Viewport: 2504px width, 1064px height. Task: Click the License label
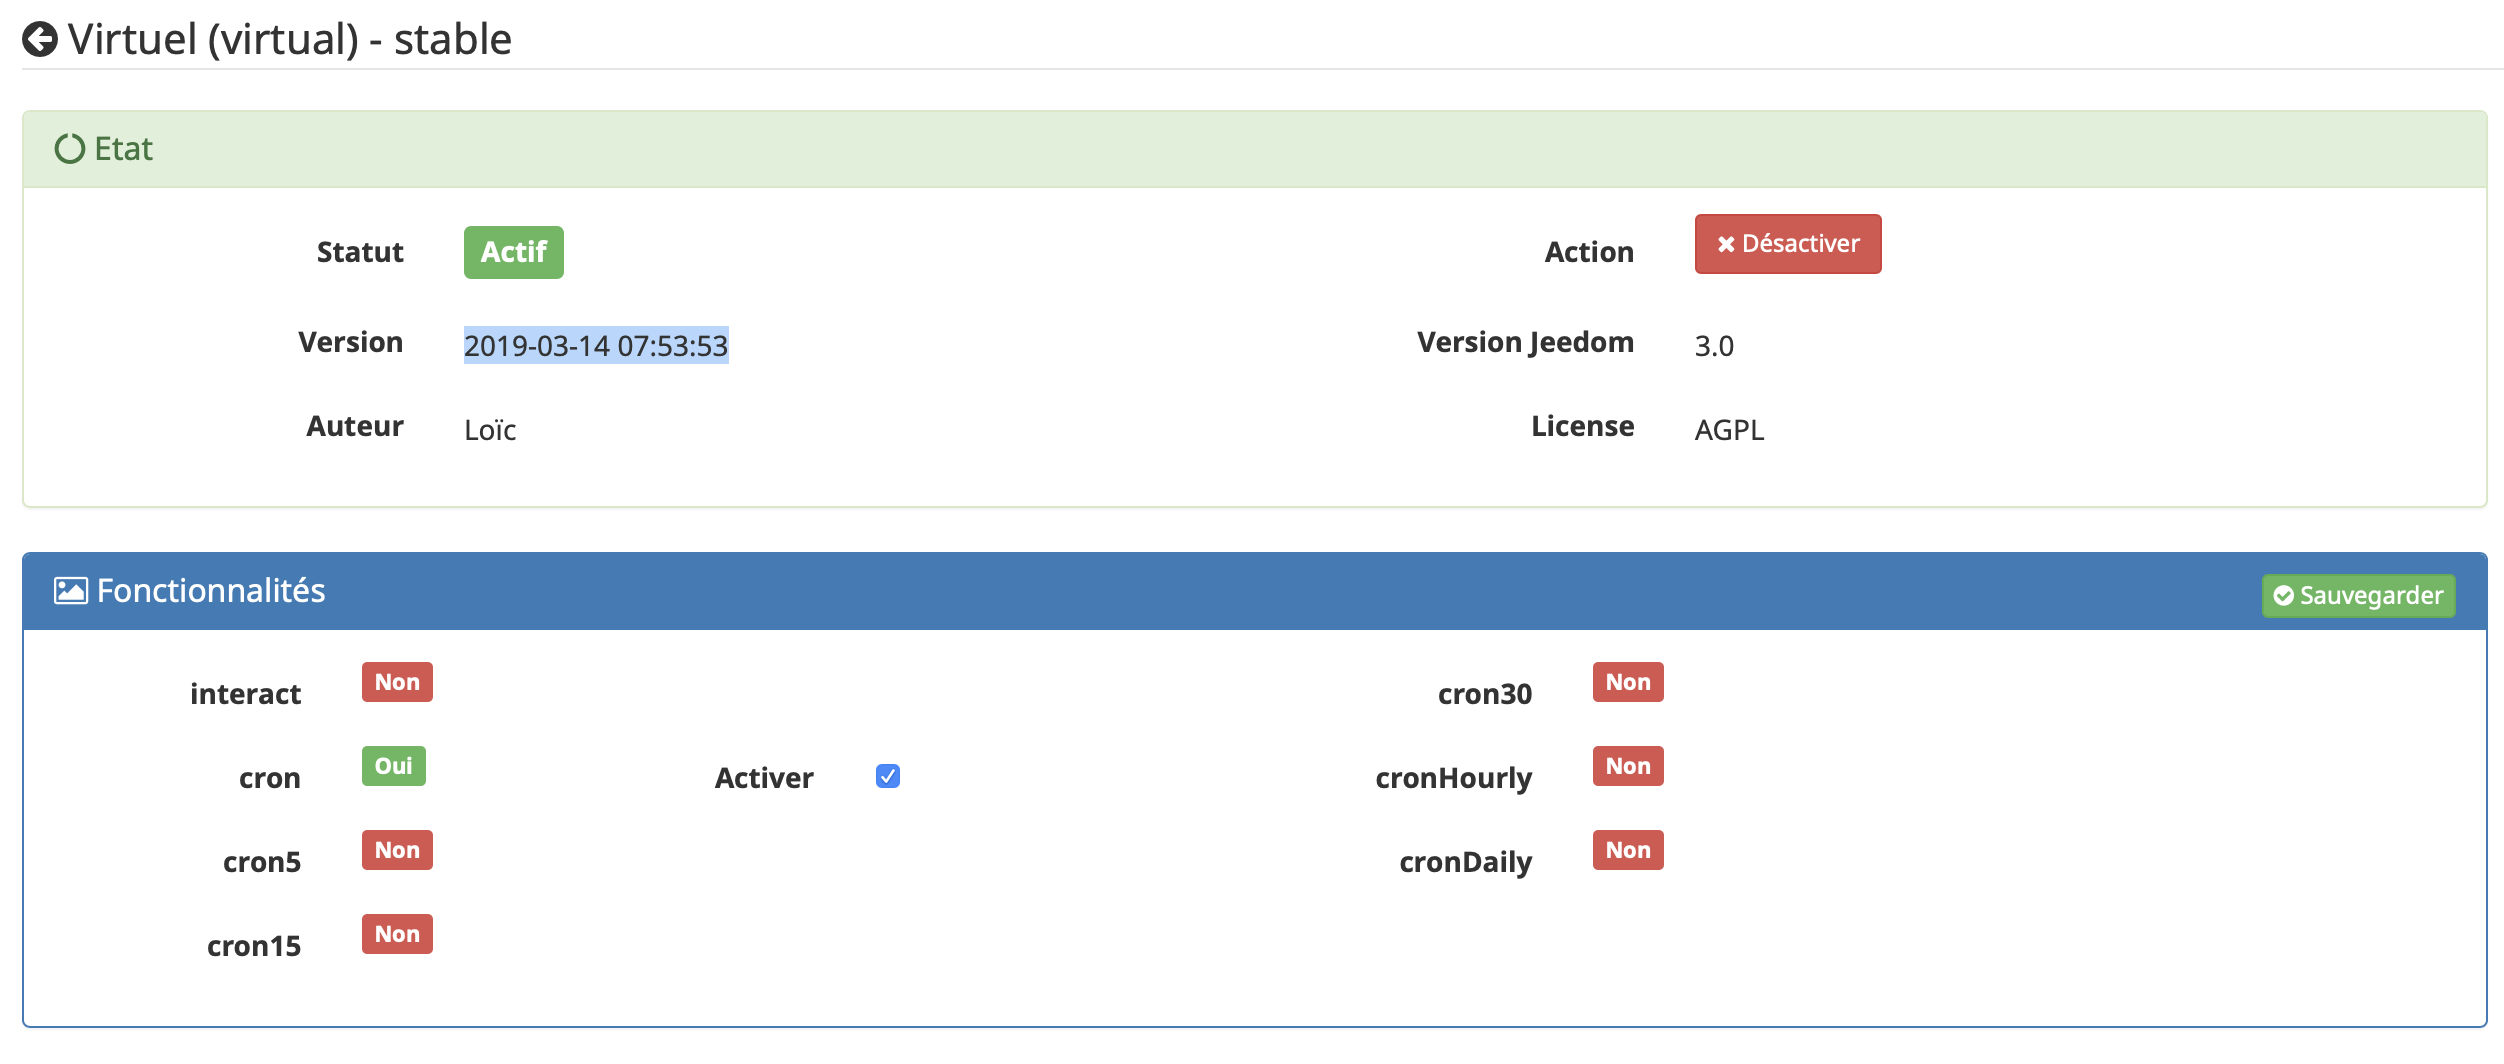click(1583, 427)
